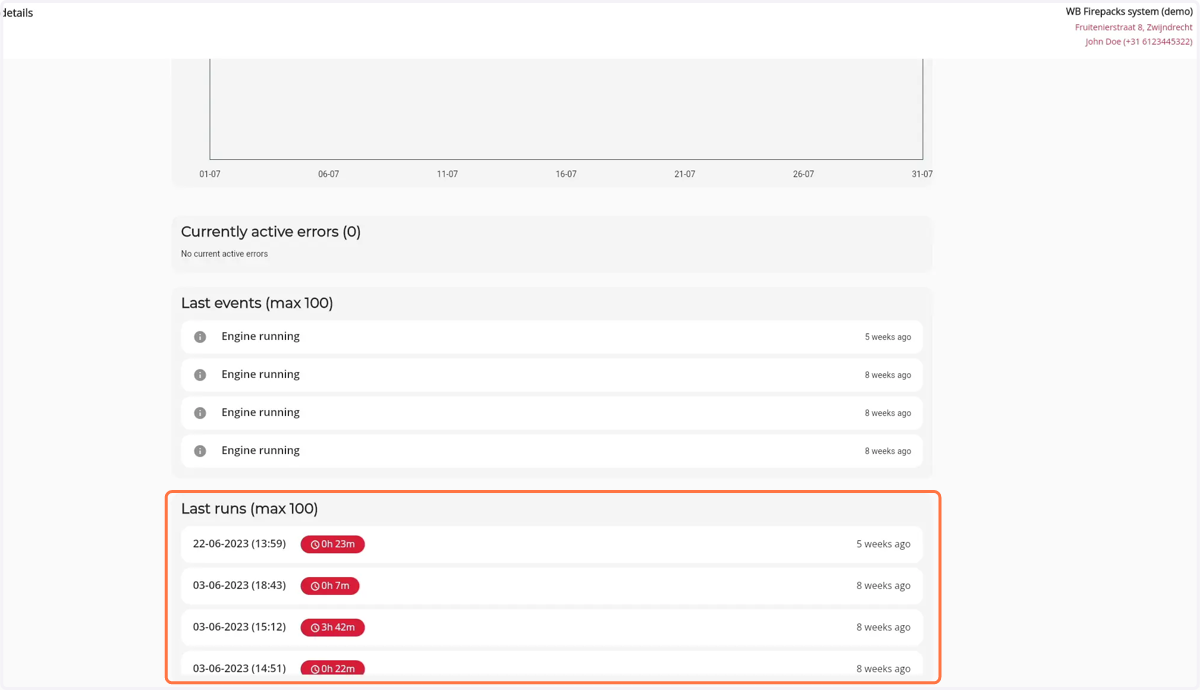
Task: Click the 21-07 chart axis label
Action: (684, 174)
